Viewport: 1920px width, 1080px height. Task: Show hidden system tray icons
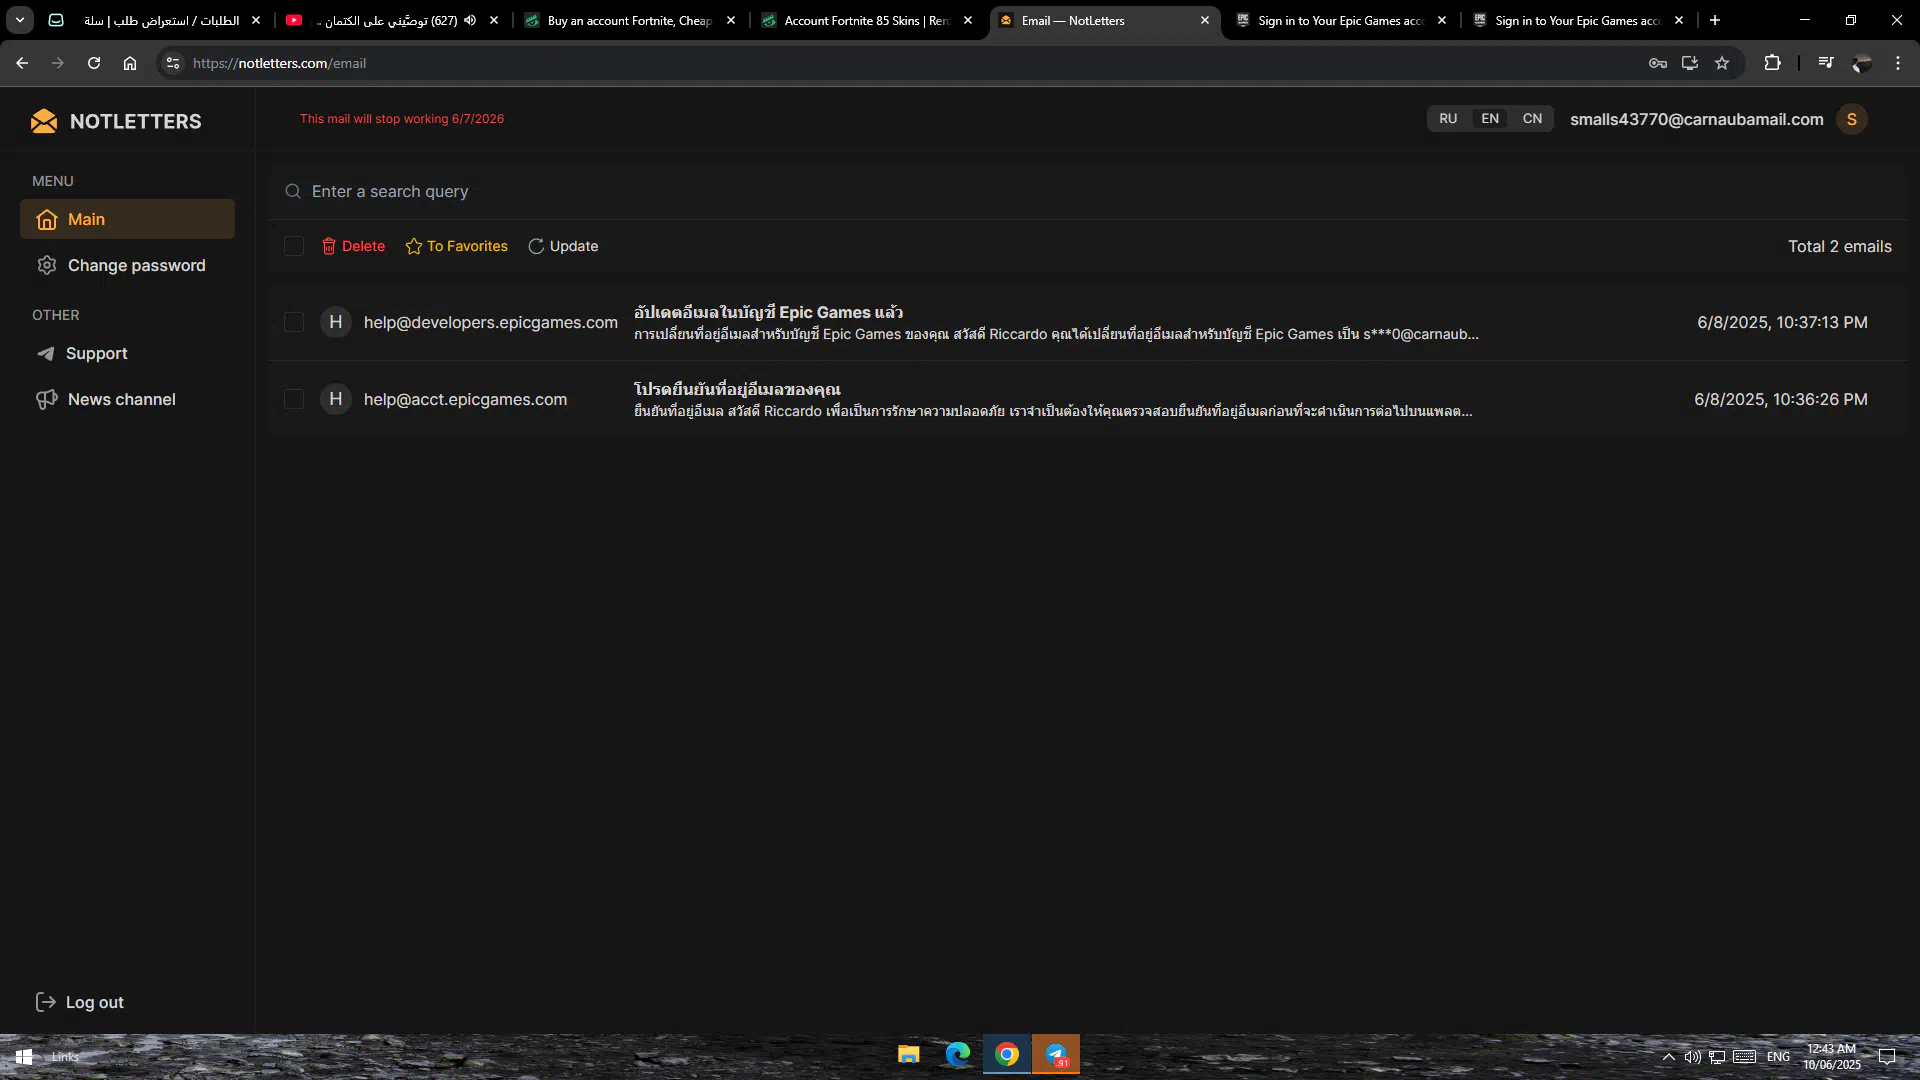point(1668,1057)
